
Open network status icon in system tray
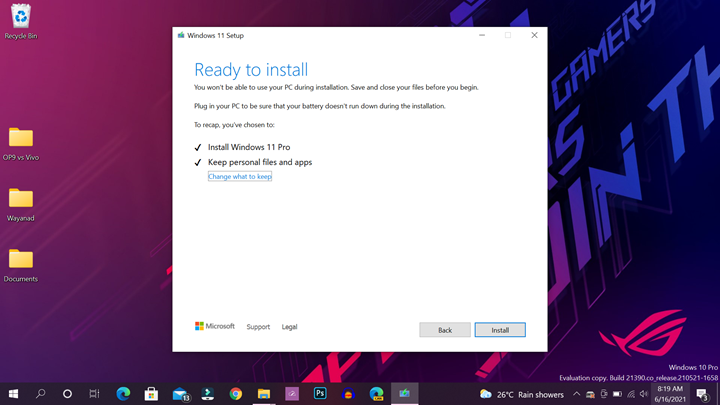[x=631, y=394]
